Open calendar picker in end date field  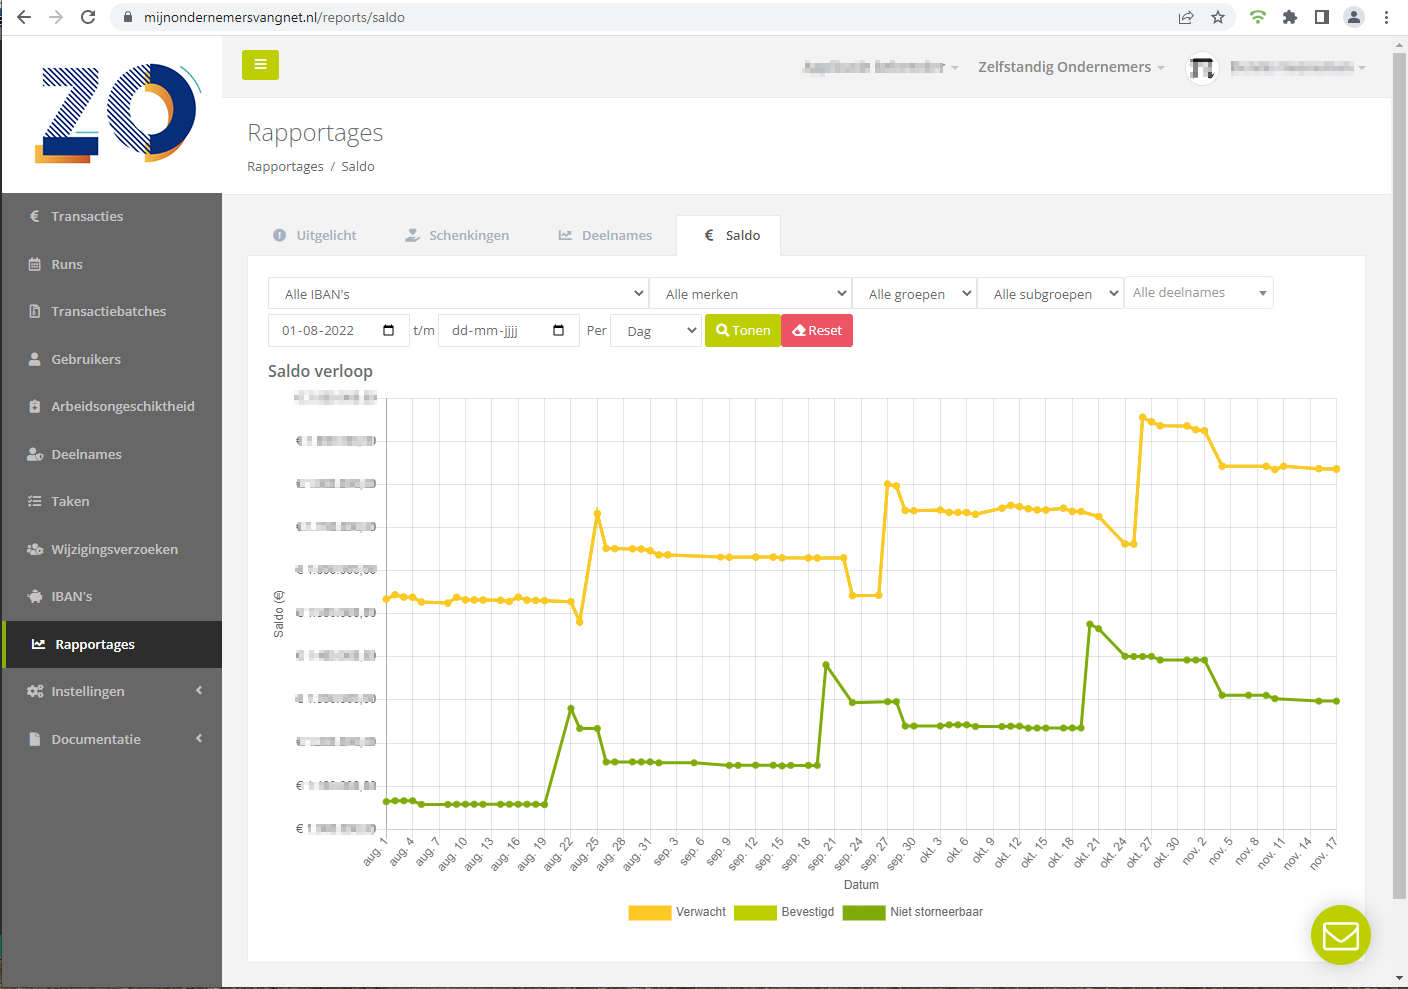559,331
